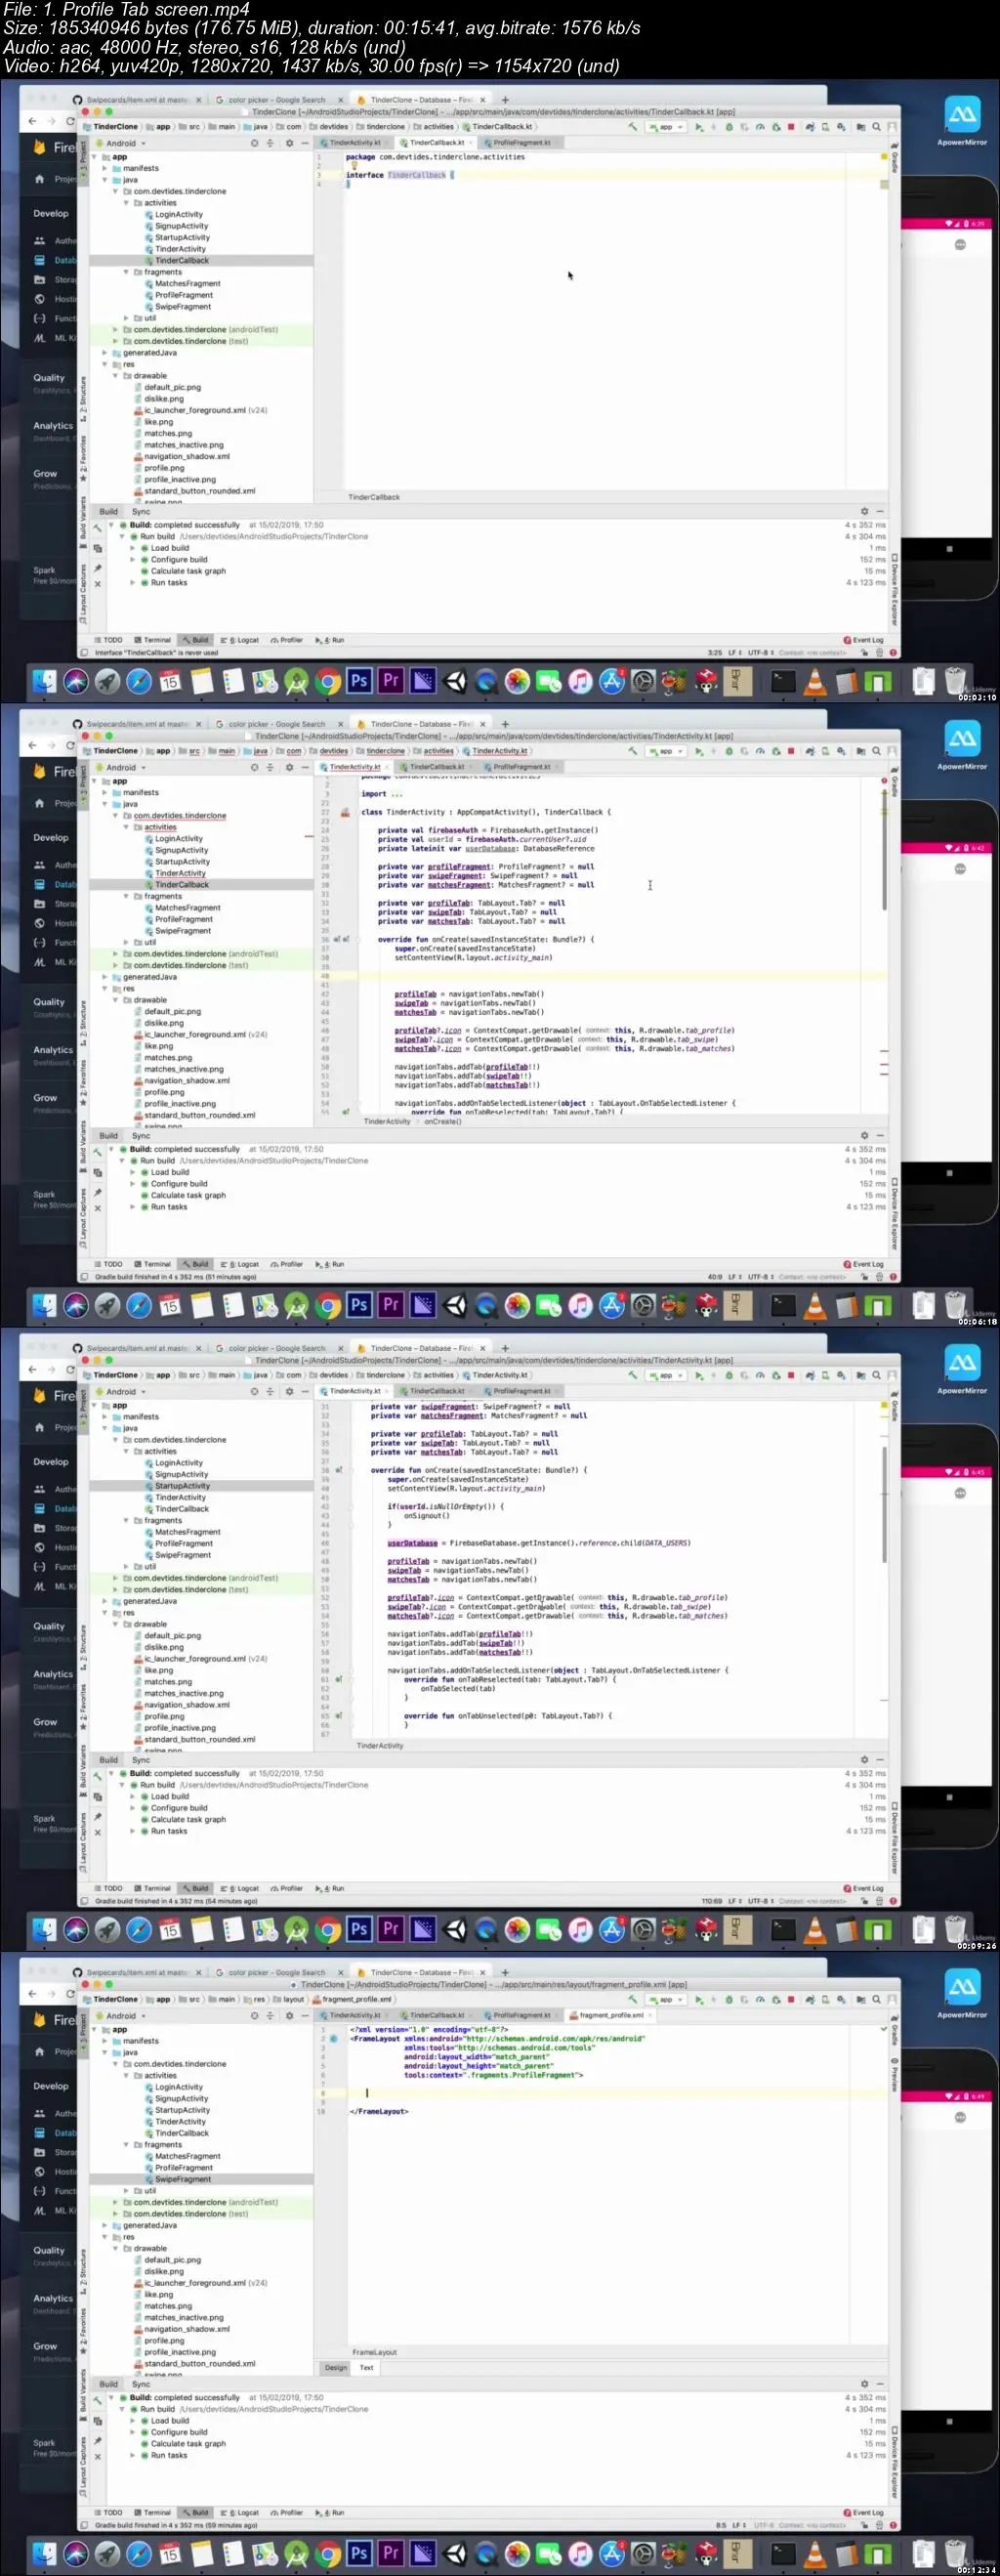
Task: Select fragment_profile.xml editor tab in 00:12:34 frame
Action: 611,2015
